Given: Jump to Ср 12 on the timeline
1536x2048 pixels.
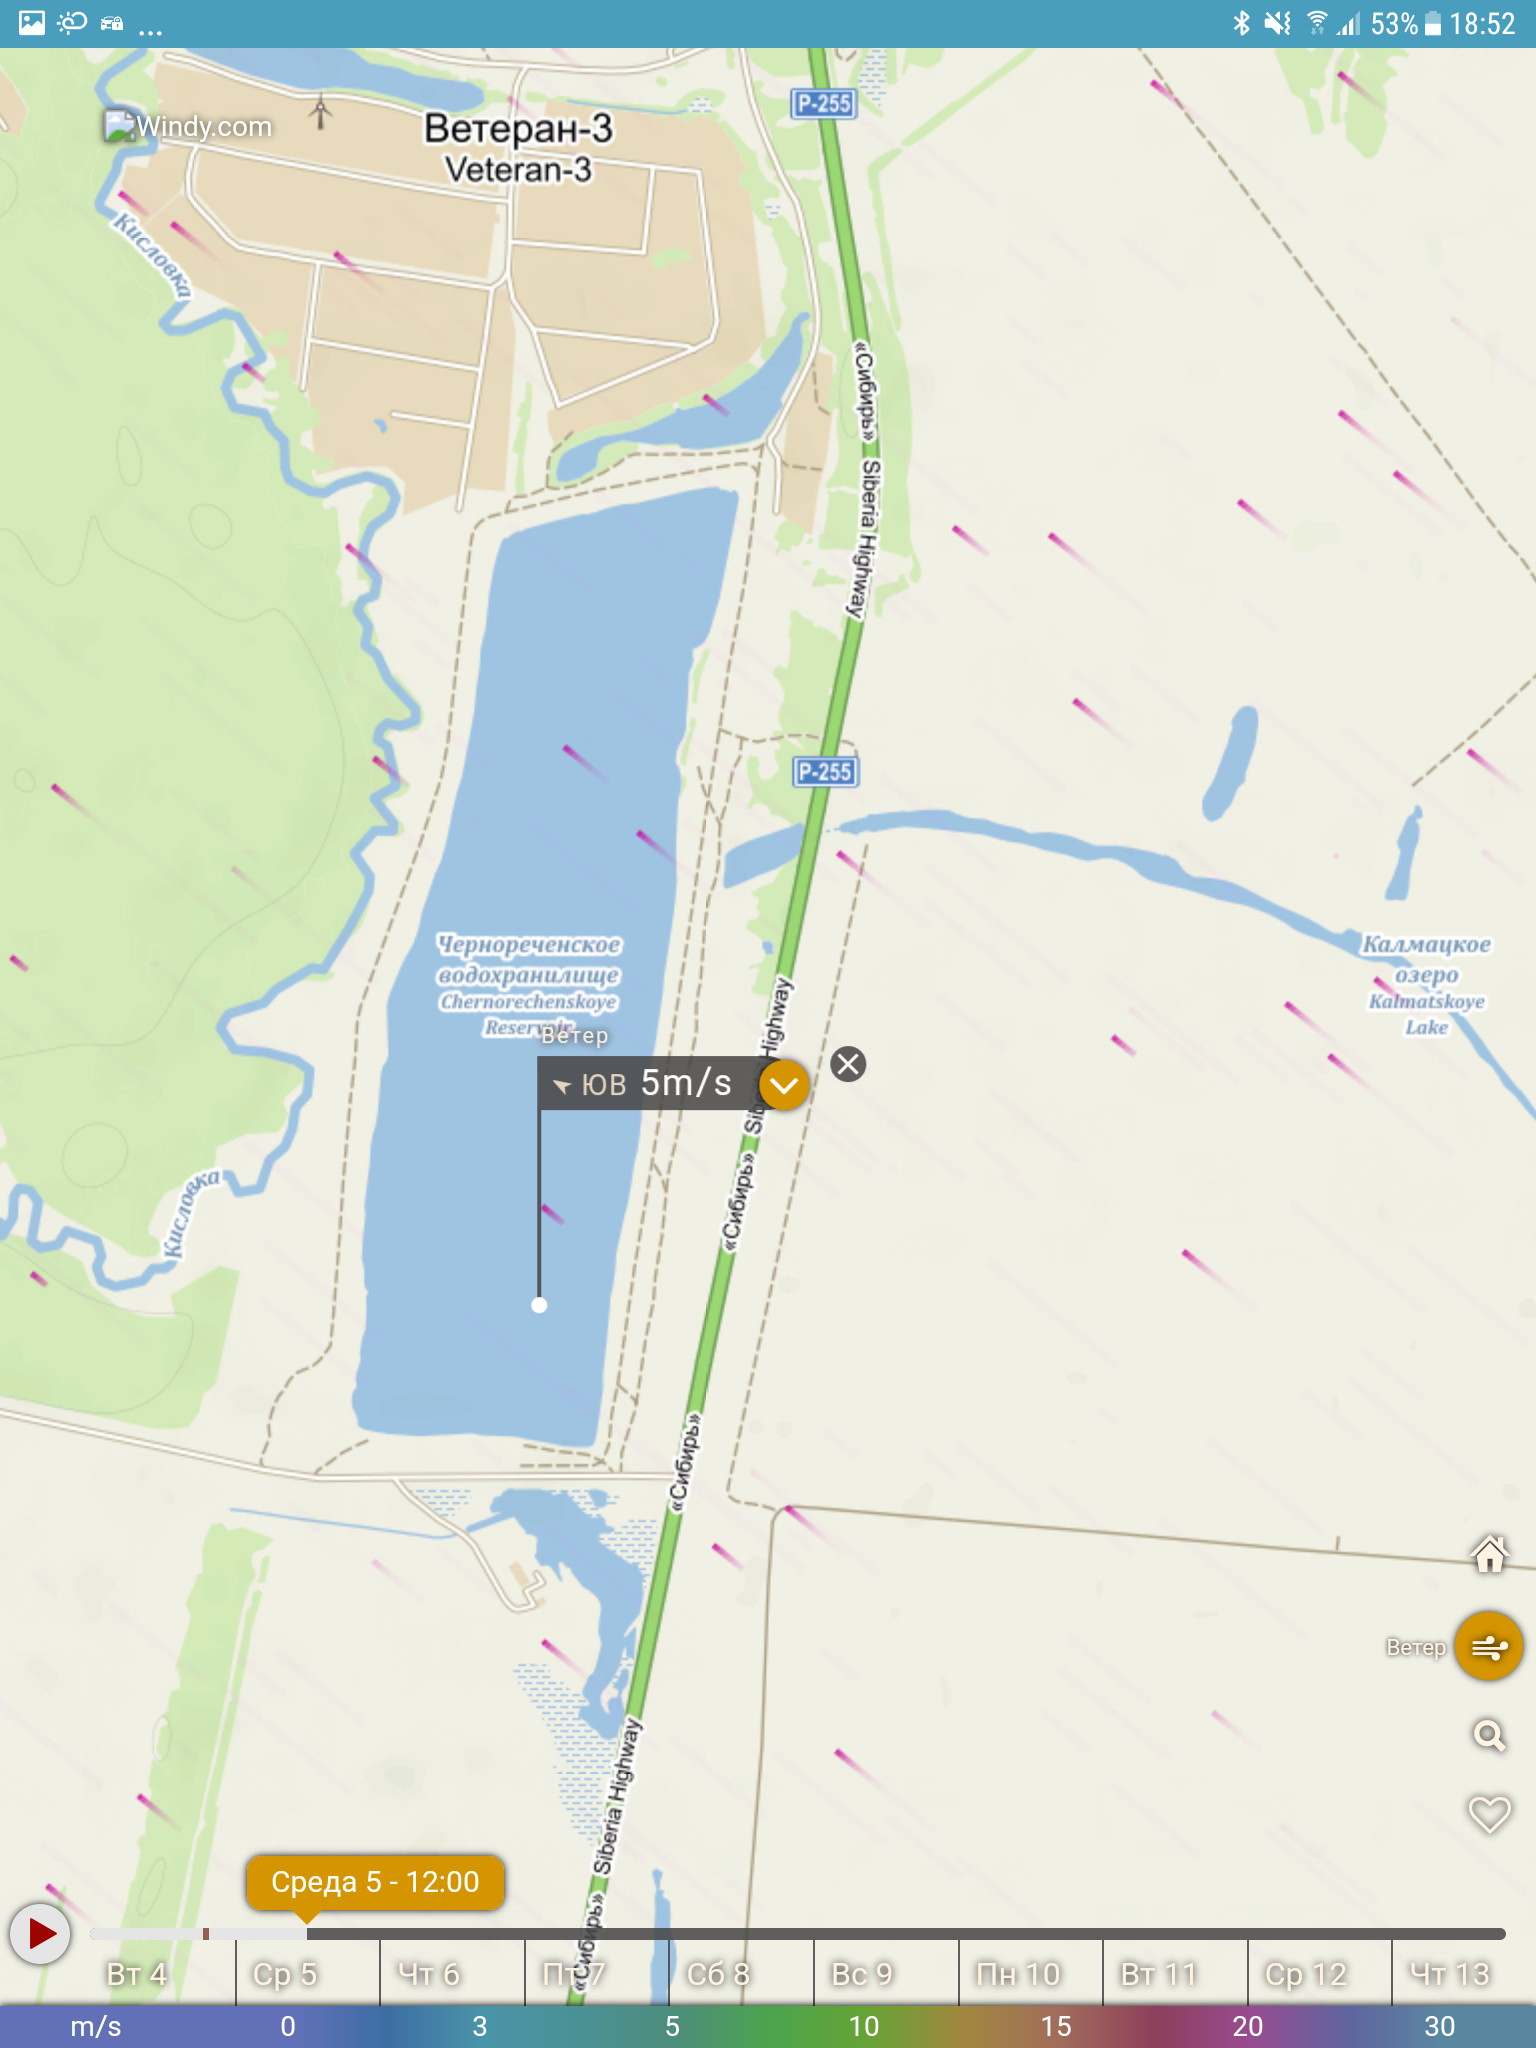Looking at the screenshot, I should pos(1306,1974).
